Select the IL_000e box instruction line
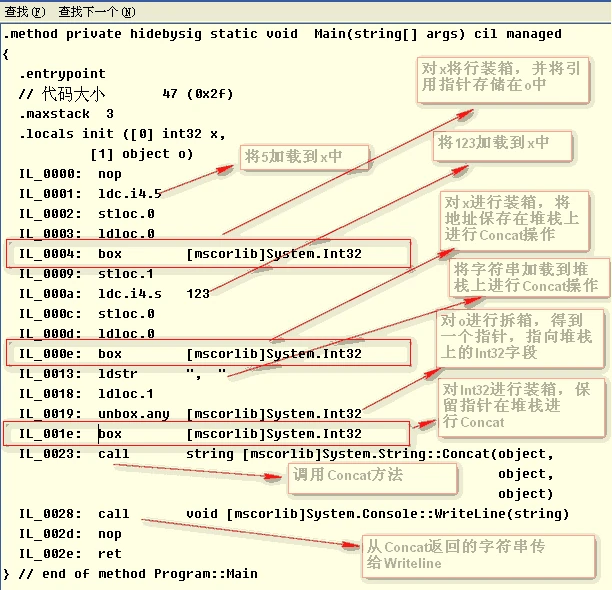612x590 pixels. tap(208, 353)
